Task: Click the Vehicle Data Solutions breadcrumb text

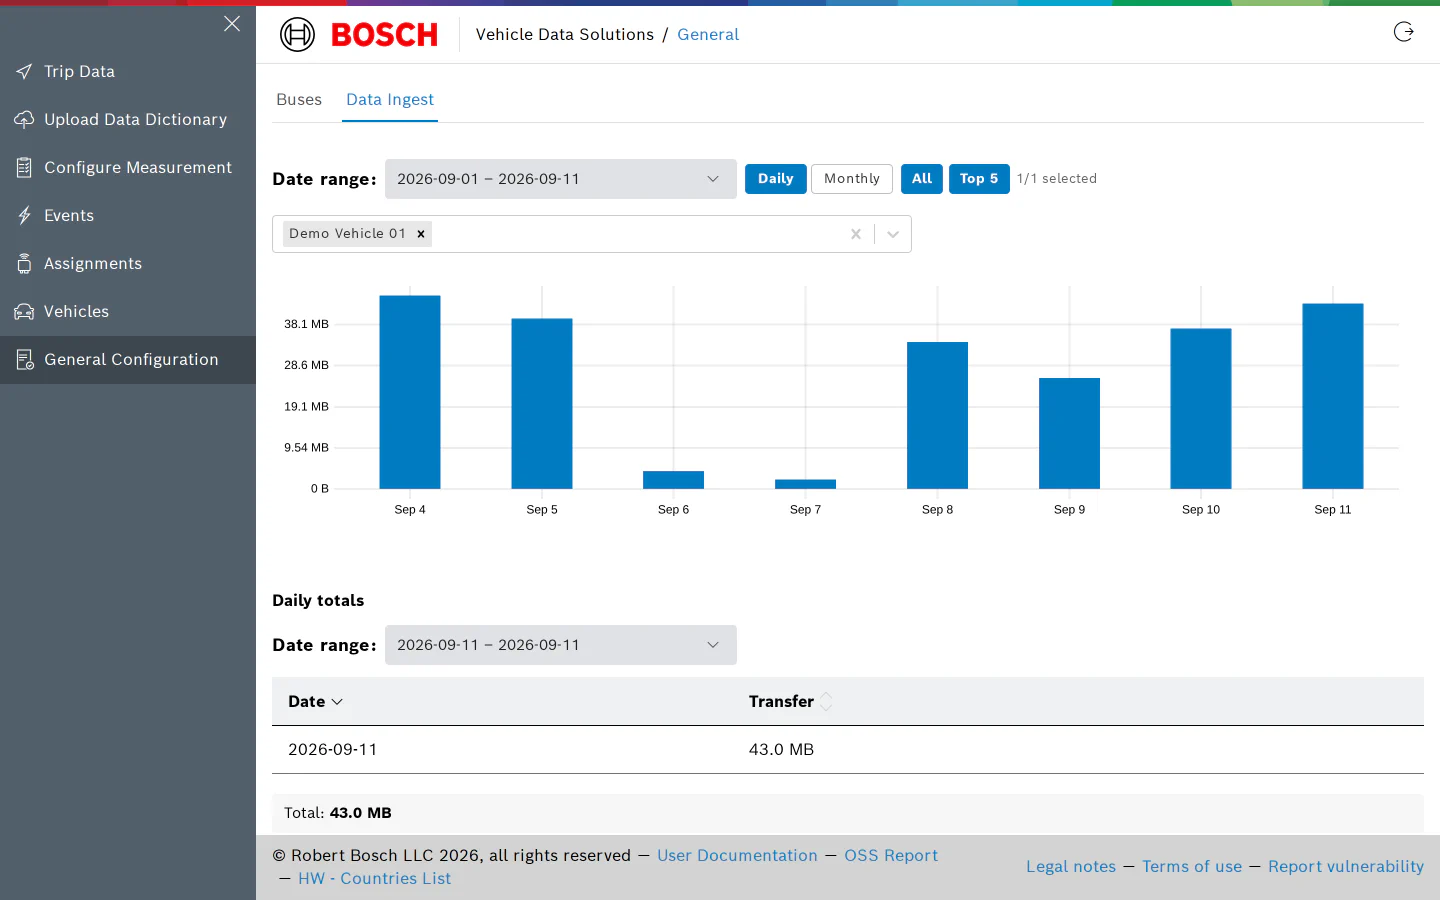Action: (565, 35)
